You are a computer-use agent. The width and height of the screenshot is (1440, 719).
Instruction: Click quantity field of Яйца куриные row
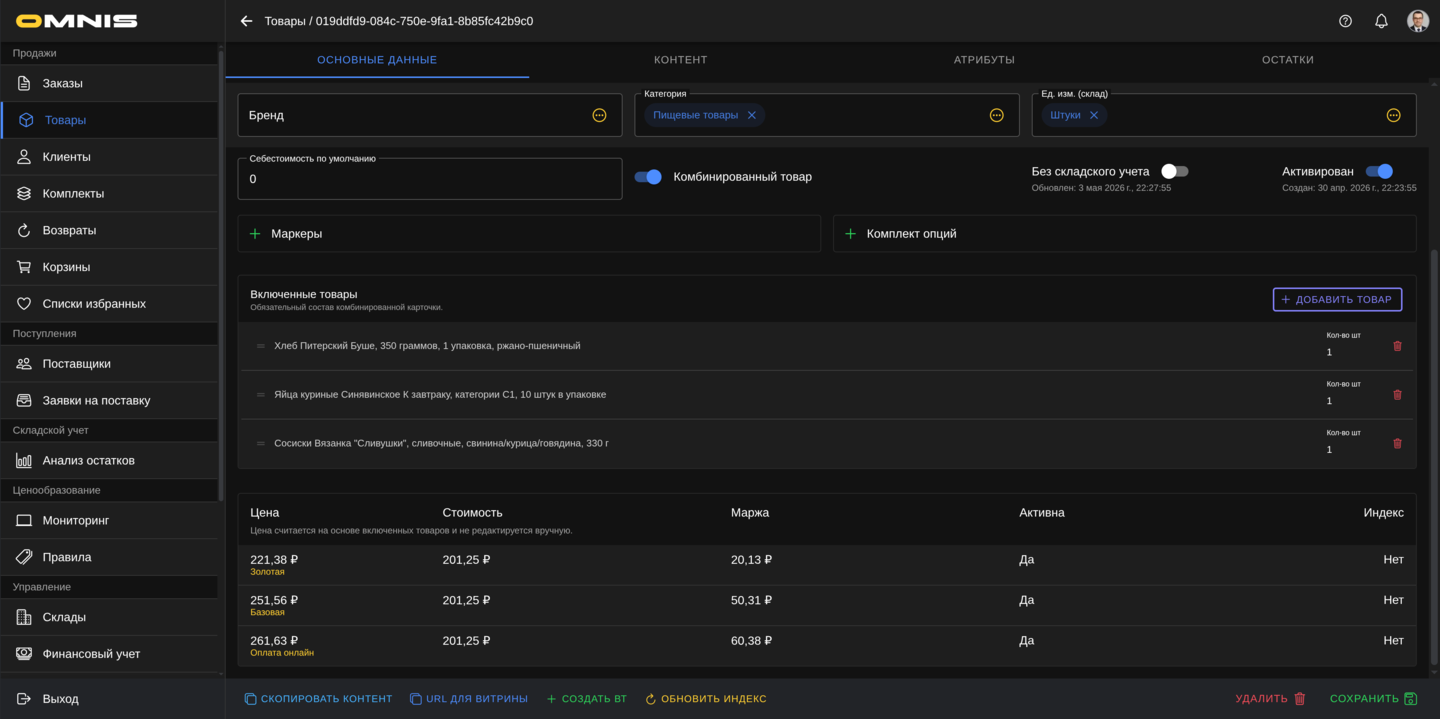click(1350, 401)
